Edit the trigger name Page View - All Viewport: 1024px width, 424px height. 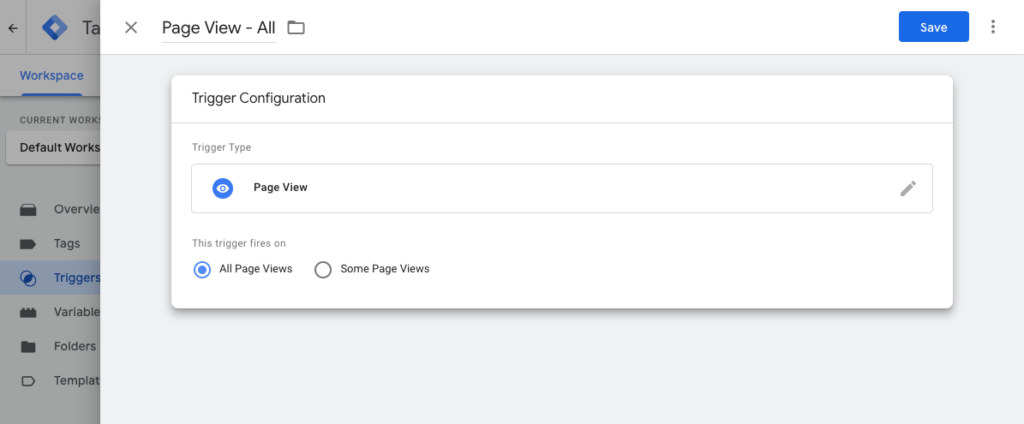pos(218,28)
